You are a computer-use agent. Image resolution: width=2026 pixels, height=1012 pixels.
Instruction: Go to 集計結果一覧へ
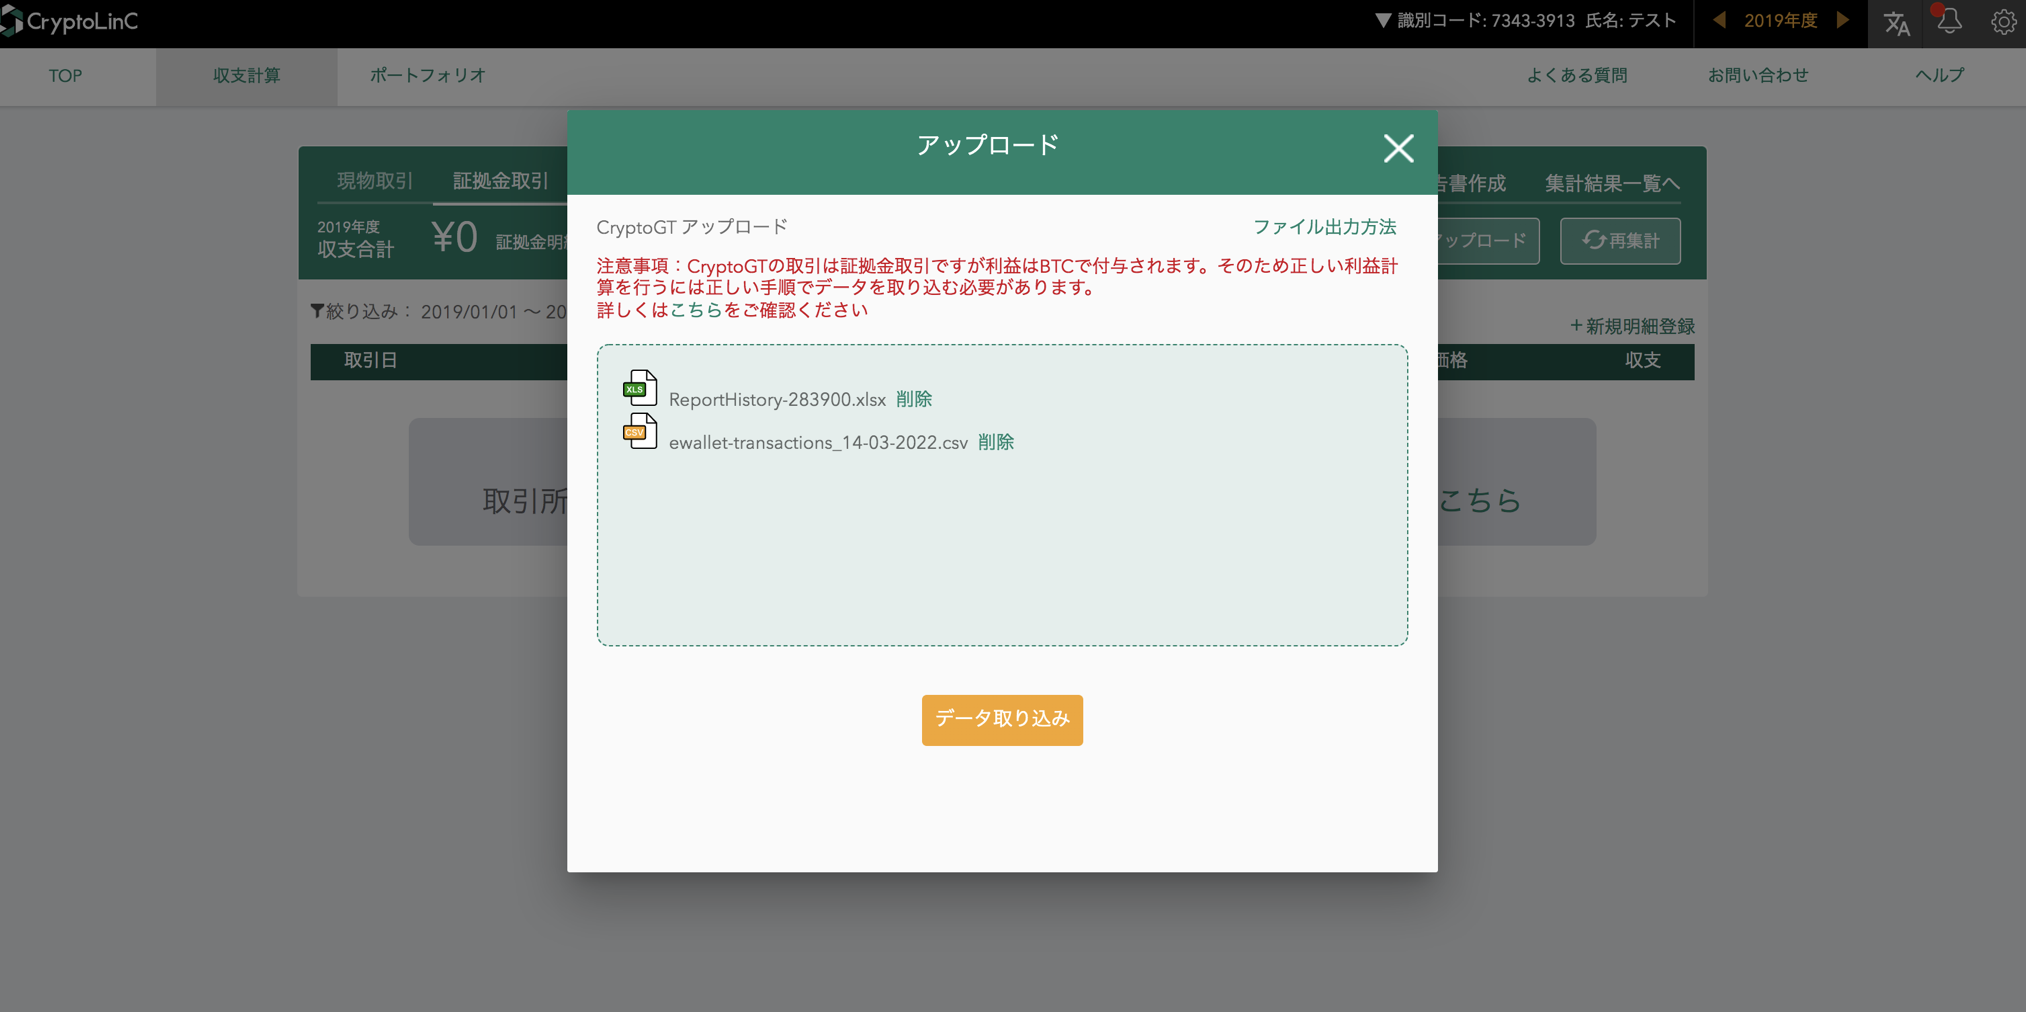(1612, 183)
